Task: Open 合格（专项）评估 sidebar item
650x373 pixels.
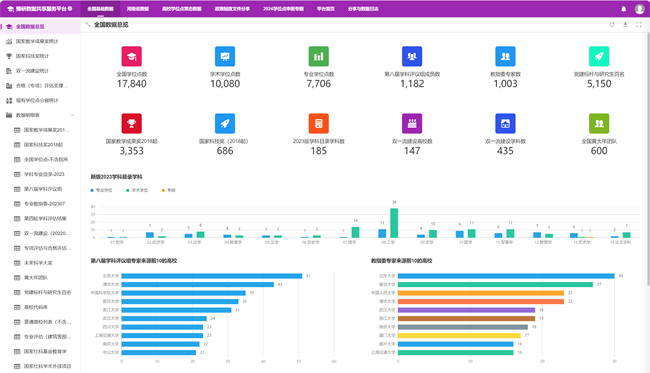Action: click(x=40, y=86)
